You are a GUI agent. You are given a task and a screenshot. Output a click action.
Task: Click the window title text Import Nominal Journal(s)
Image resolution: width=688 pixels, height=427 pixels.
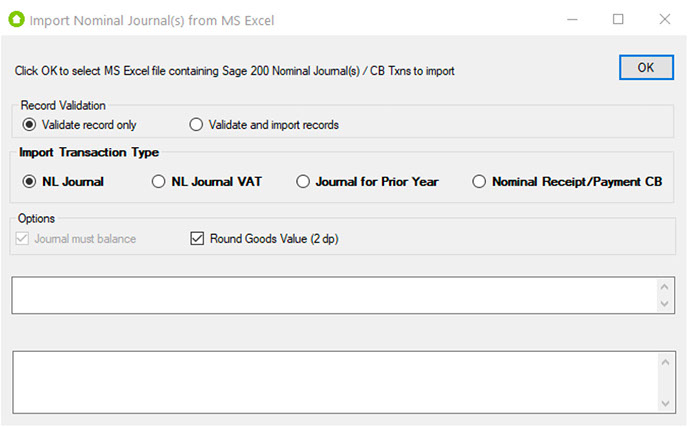coord(107,21)
